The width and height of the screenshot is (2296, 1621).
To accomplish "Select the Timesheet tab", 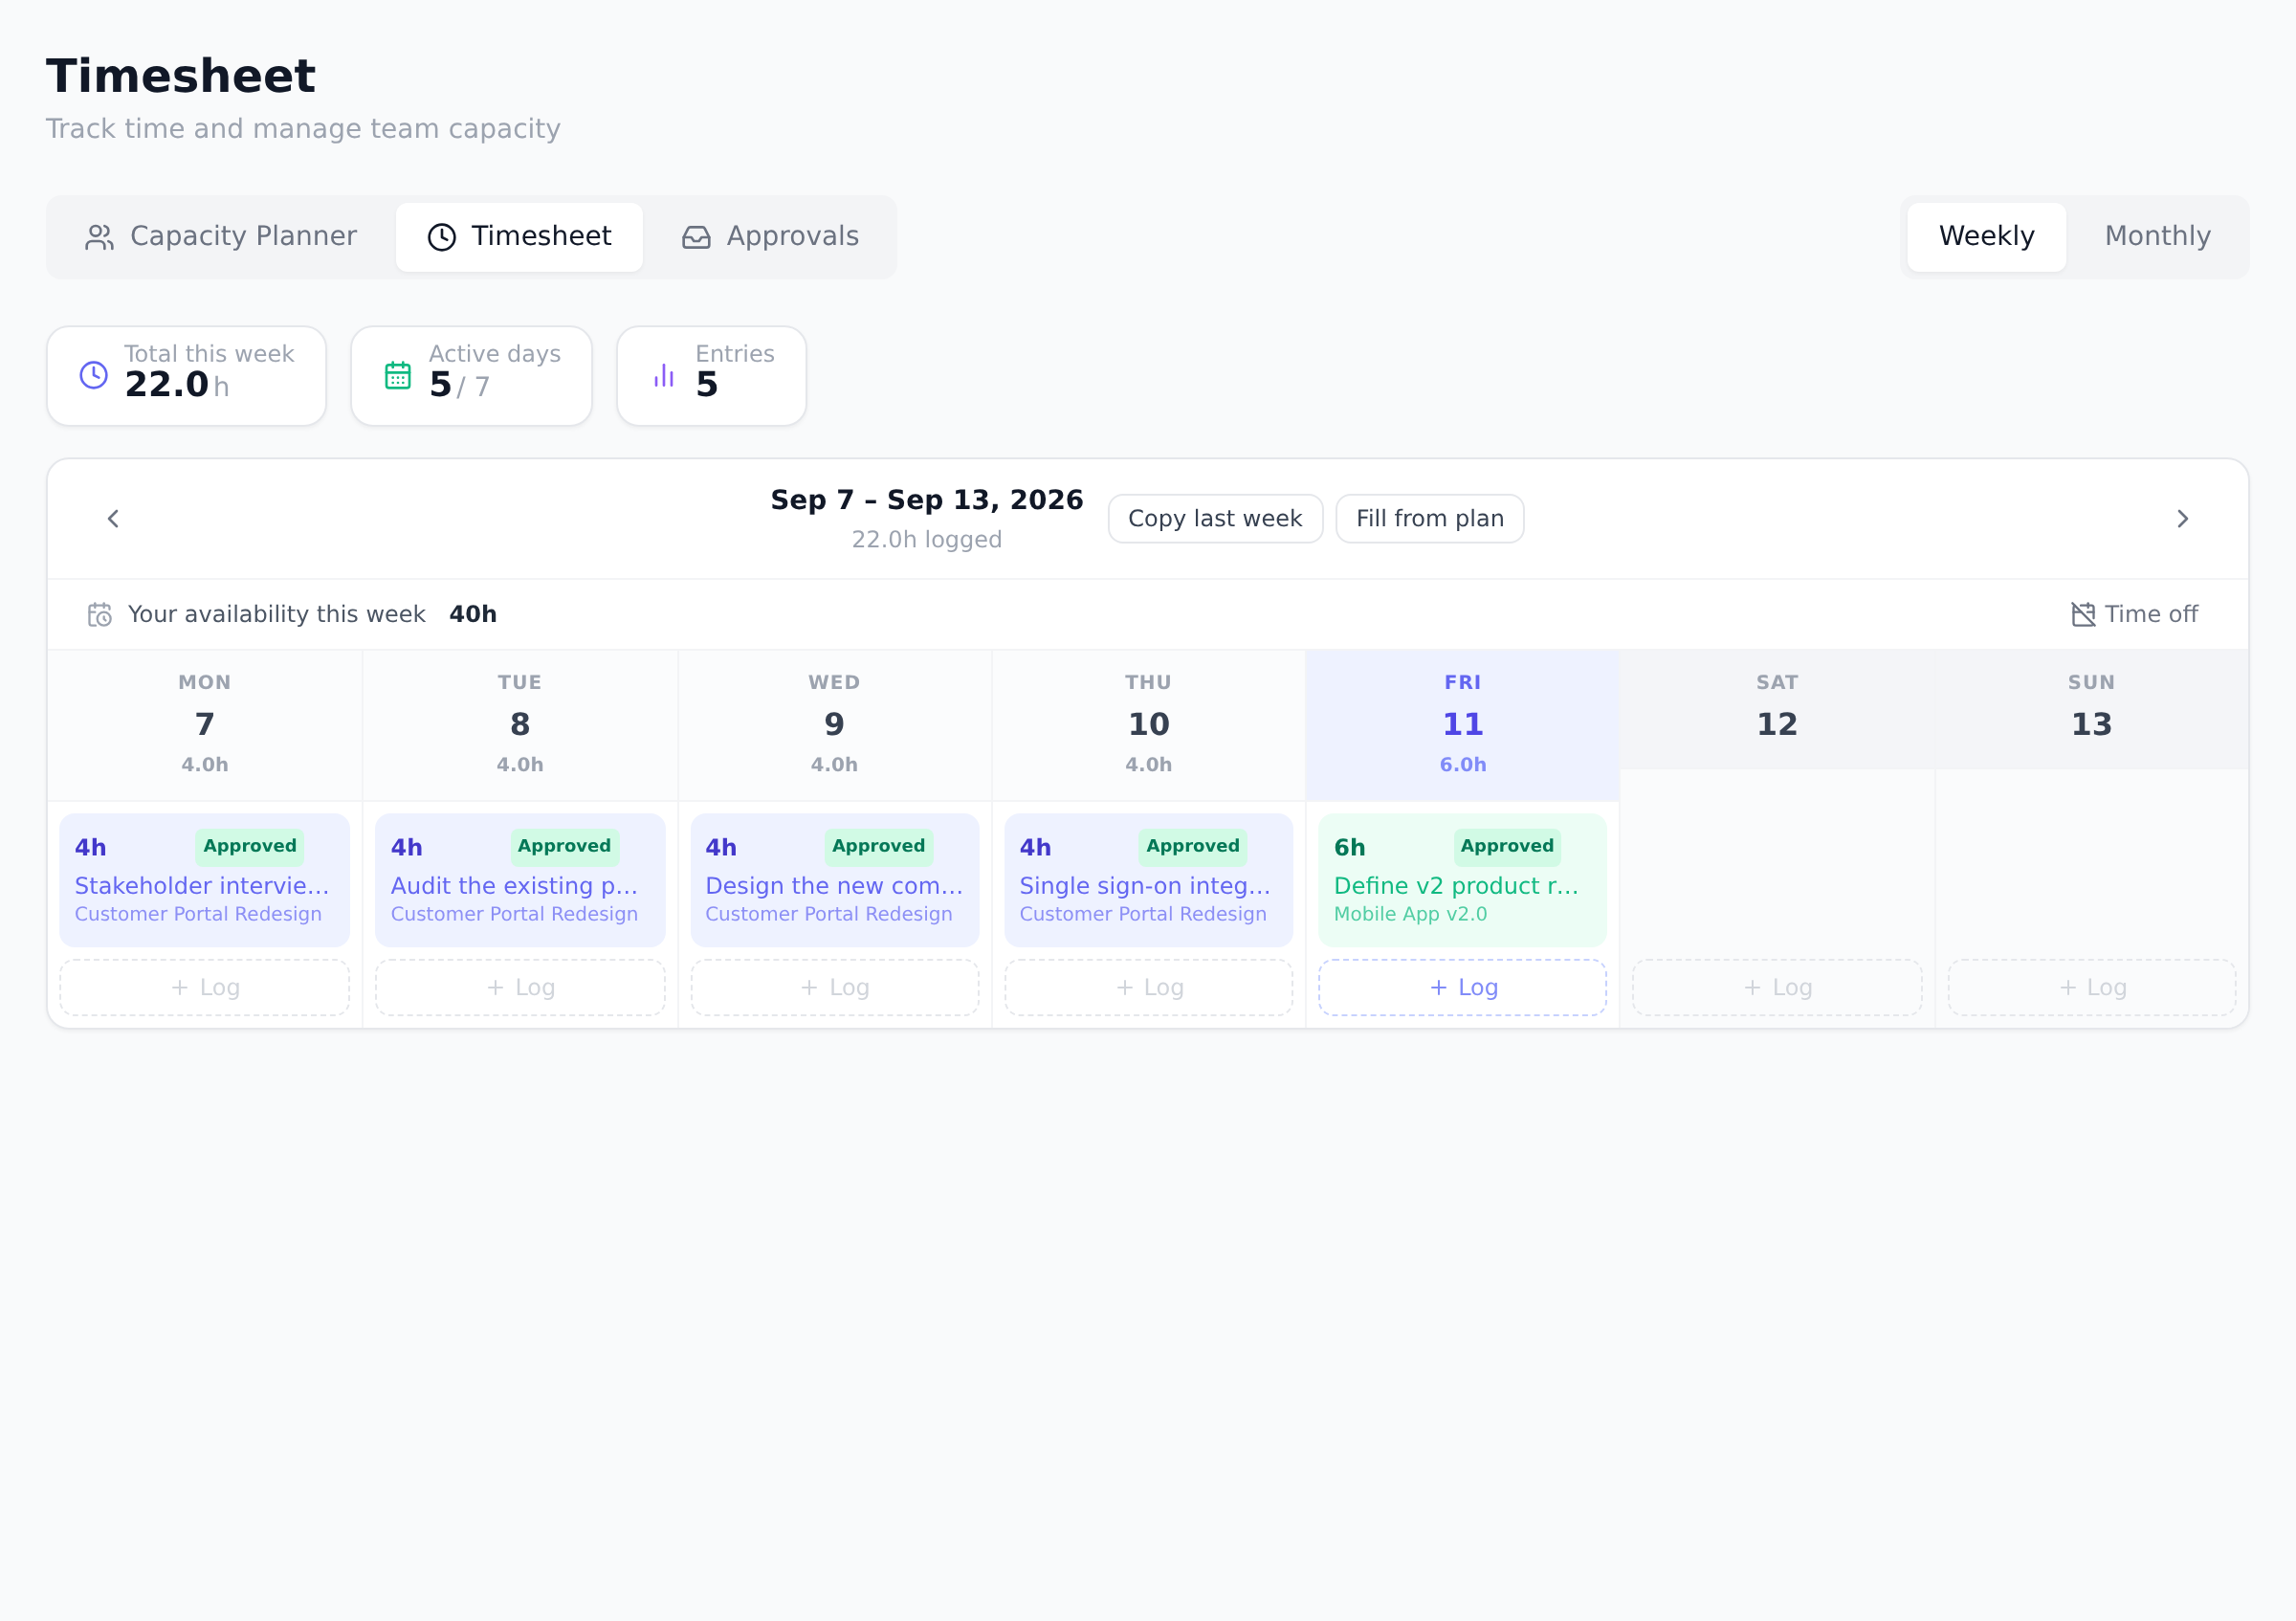I will [519, 237].
